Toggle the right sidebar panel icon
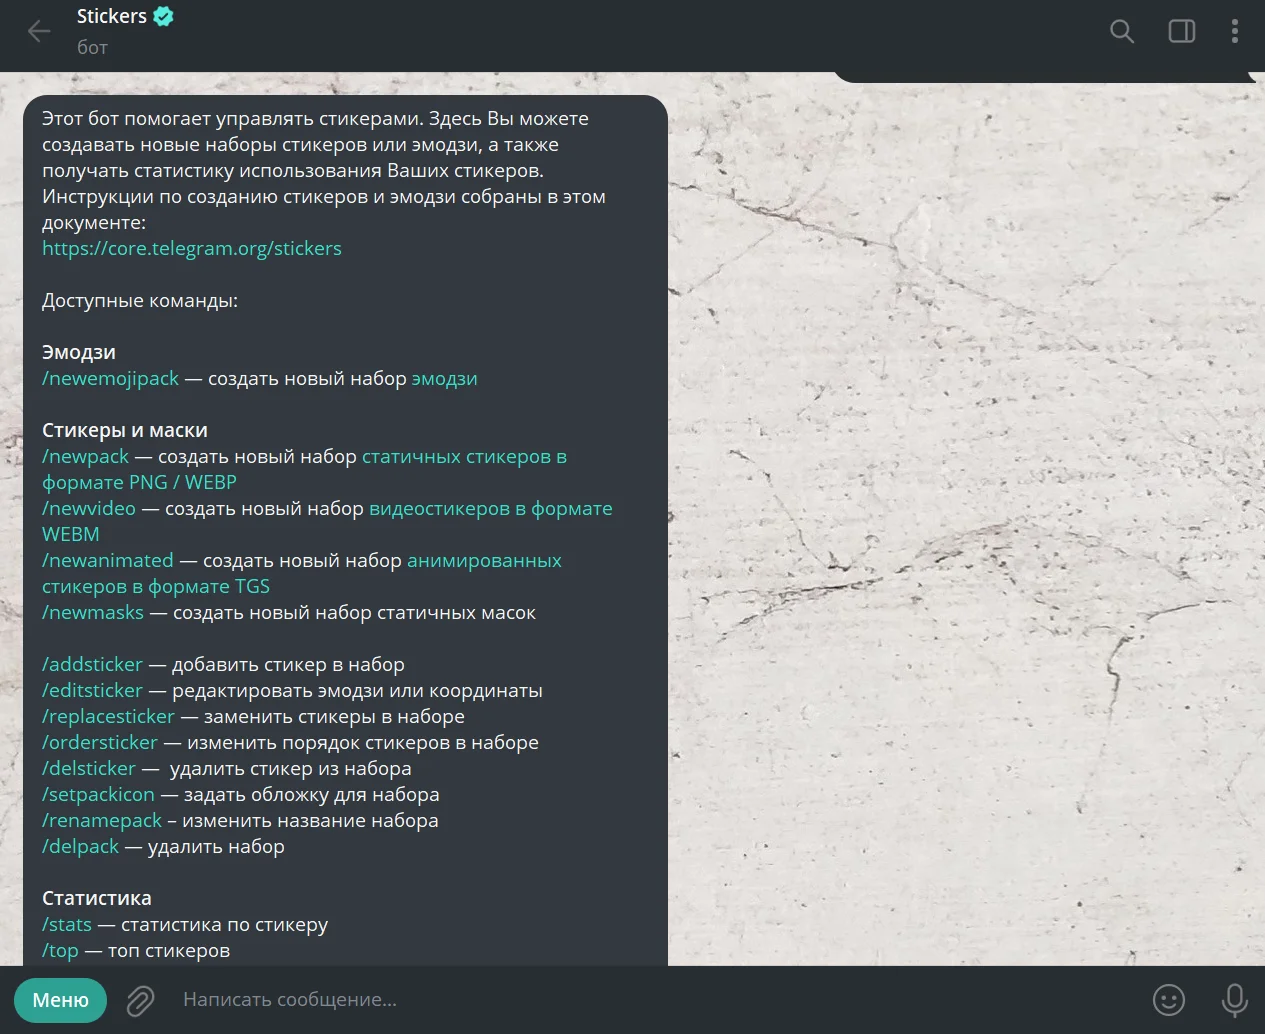 (1182, 31)
